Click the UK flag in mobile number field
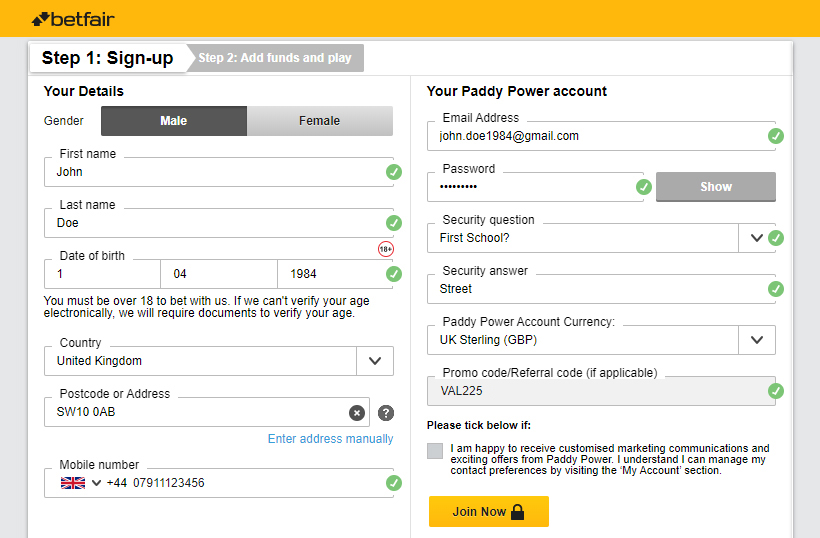 (73, 483)
